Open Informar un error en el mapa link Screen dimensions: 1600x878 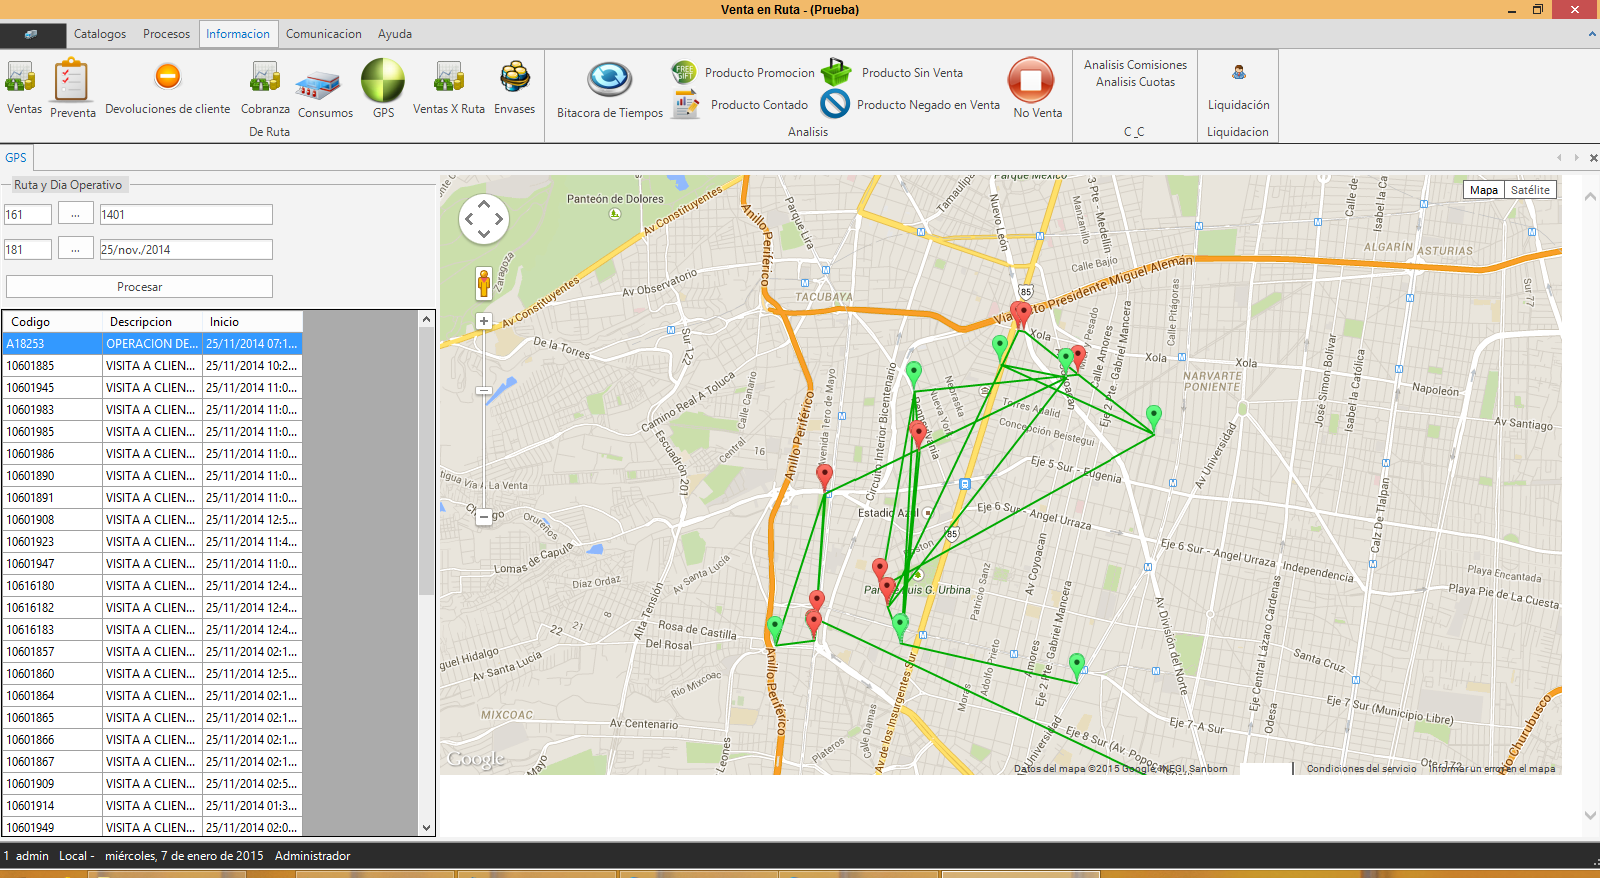1491,769
